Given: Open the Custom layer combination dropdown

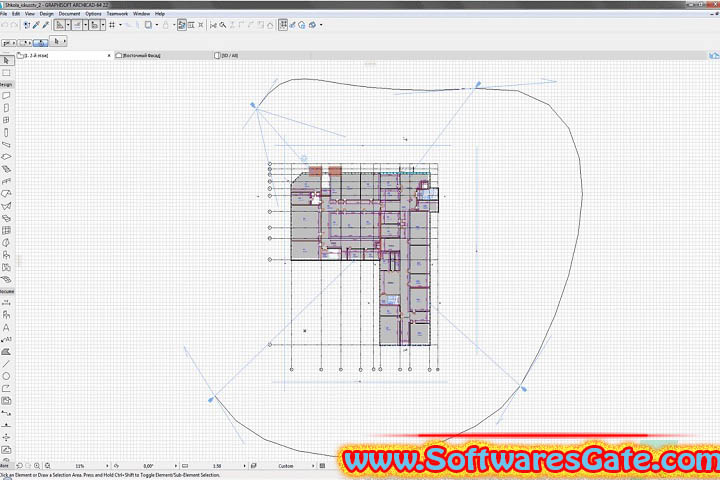Looking at the screenshot, I should (x=313, y=466).
